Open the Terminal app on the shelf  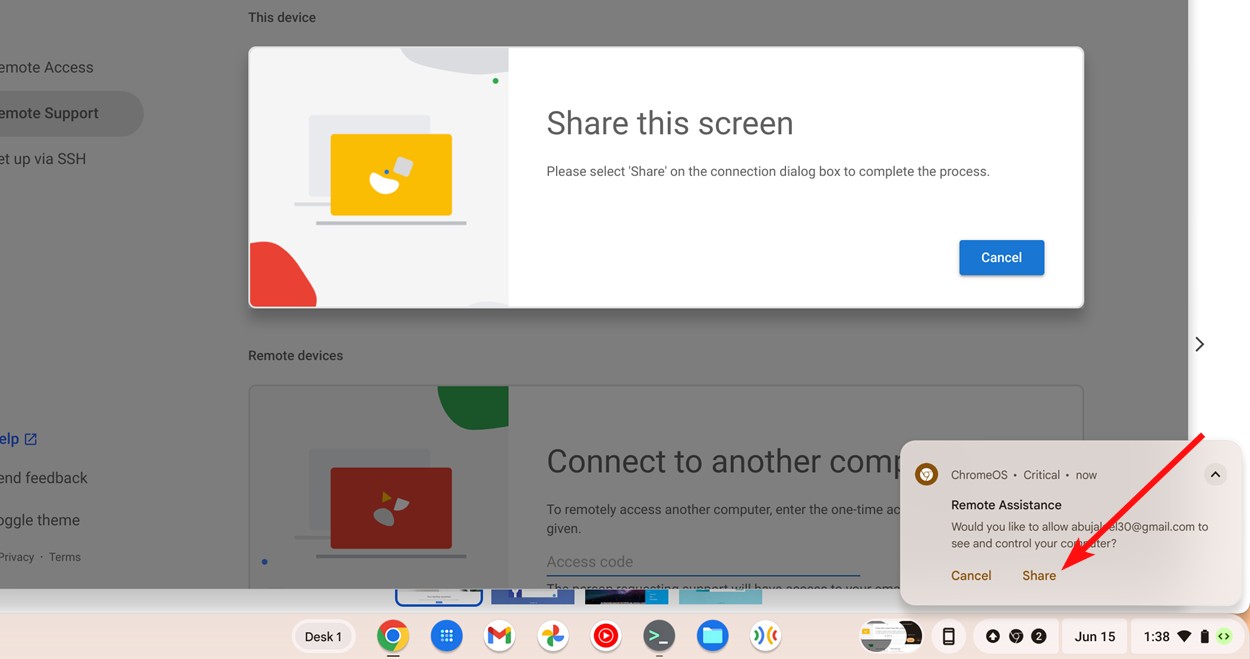click(659, 636)
